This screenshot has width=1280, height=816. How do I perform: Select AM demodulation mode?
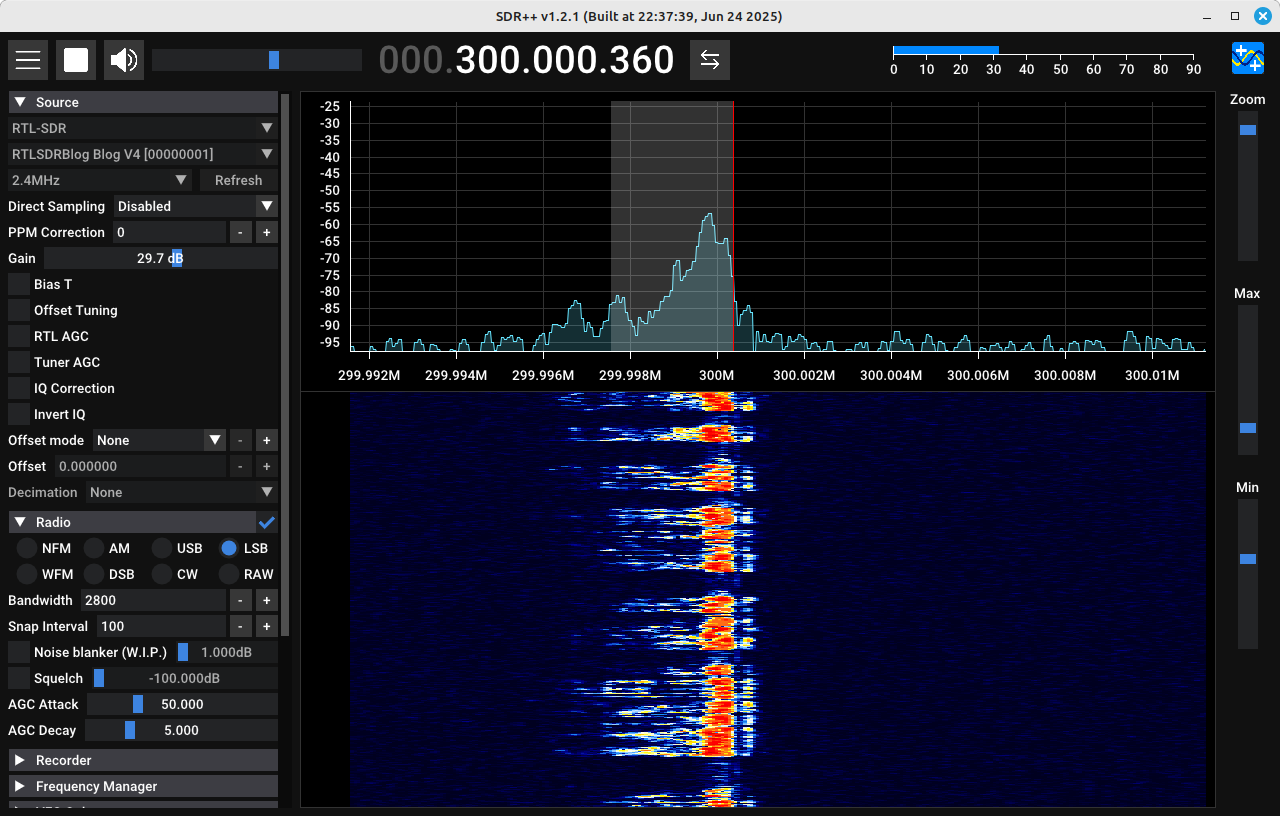94,548
